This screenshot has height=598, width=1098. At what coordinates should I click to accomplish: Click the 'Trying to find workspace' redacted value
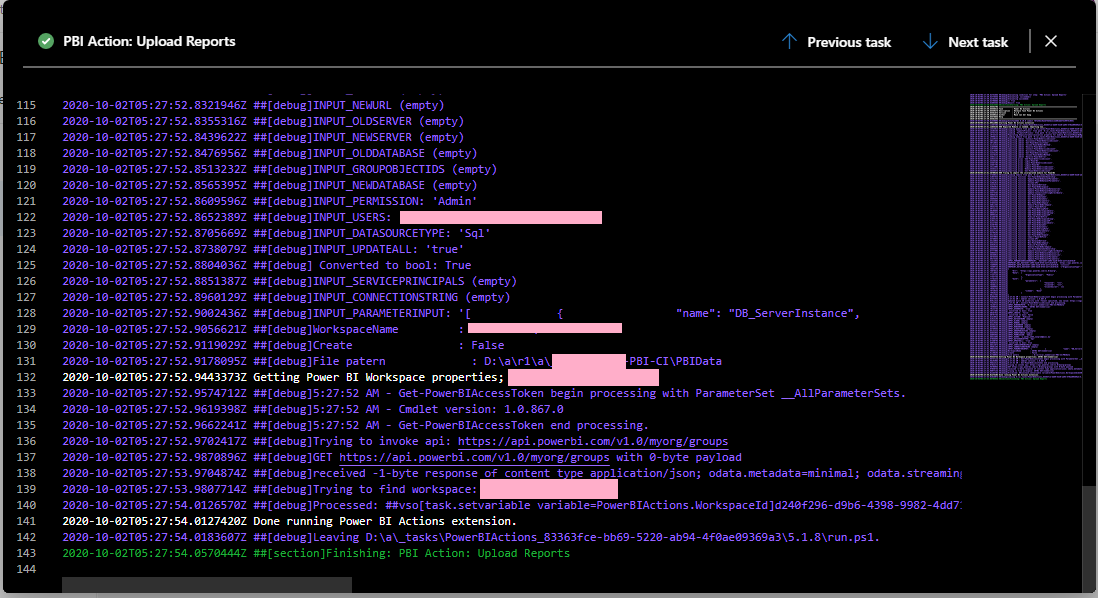(550, 489)
